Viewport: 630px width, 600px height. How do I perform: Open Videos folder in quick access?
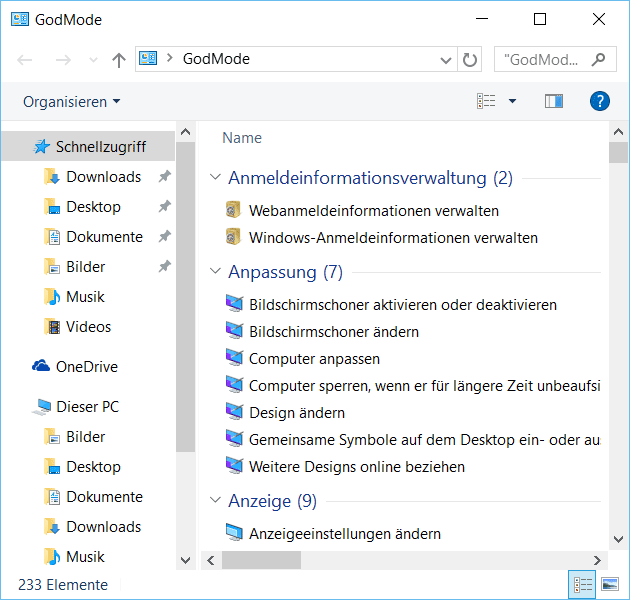pos(88,327)
